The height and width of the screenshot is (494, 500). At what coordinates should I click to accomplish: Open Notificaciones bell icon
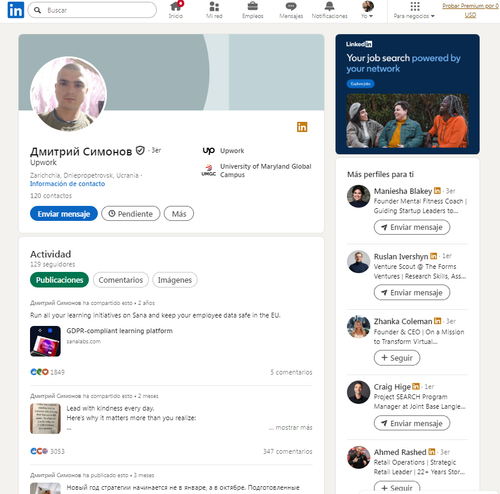pos(329,10)
